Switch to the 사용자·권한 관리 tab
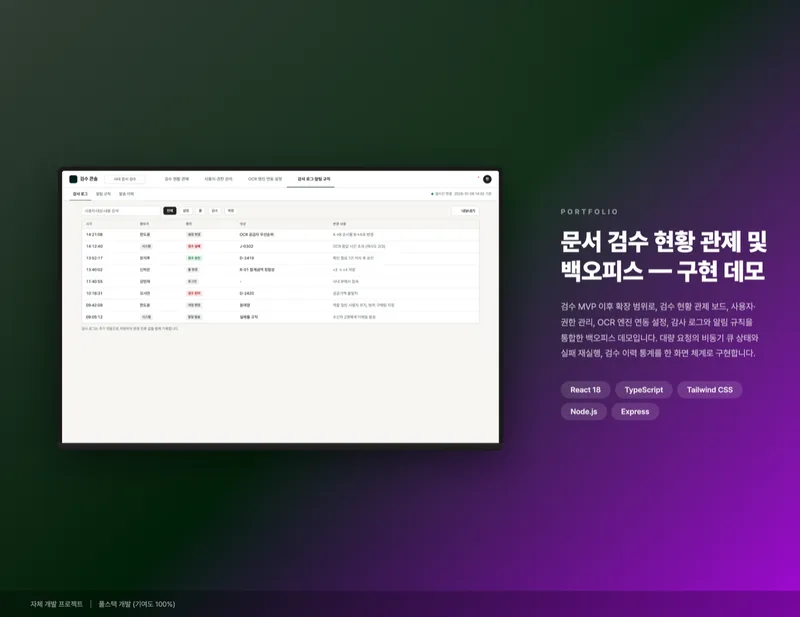800x617 pixels. [x=218, y=179]
